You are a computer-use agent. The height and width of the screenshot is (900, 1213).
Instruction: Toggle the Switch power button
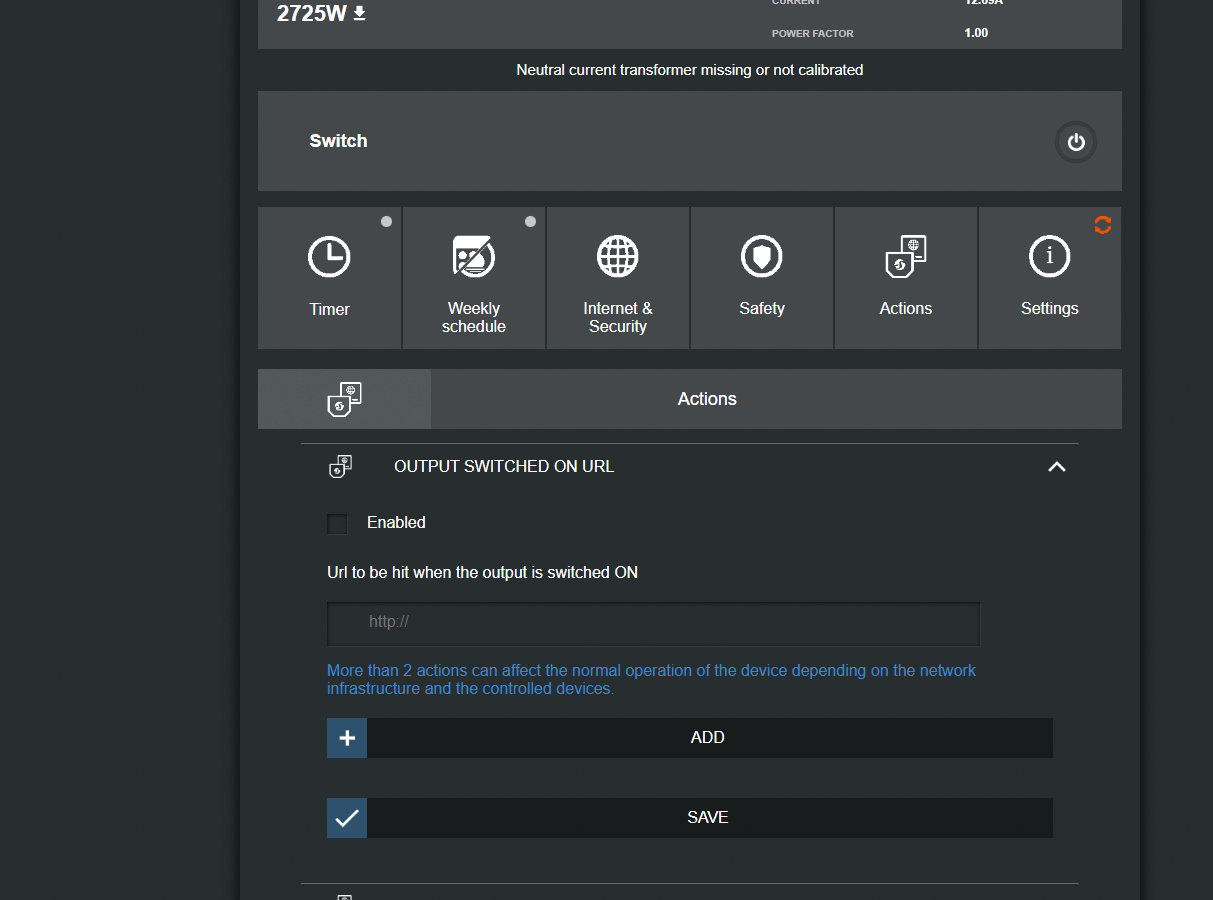coord(1075,142)
